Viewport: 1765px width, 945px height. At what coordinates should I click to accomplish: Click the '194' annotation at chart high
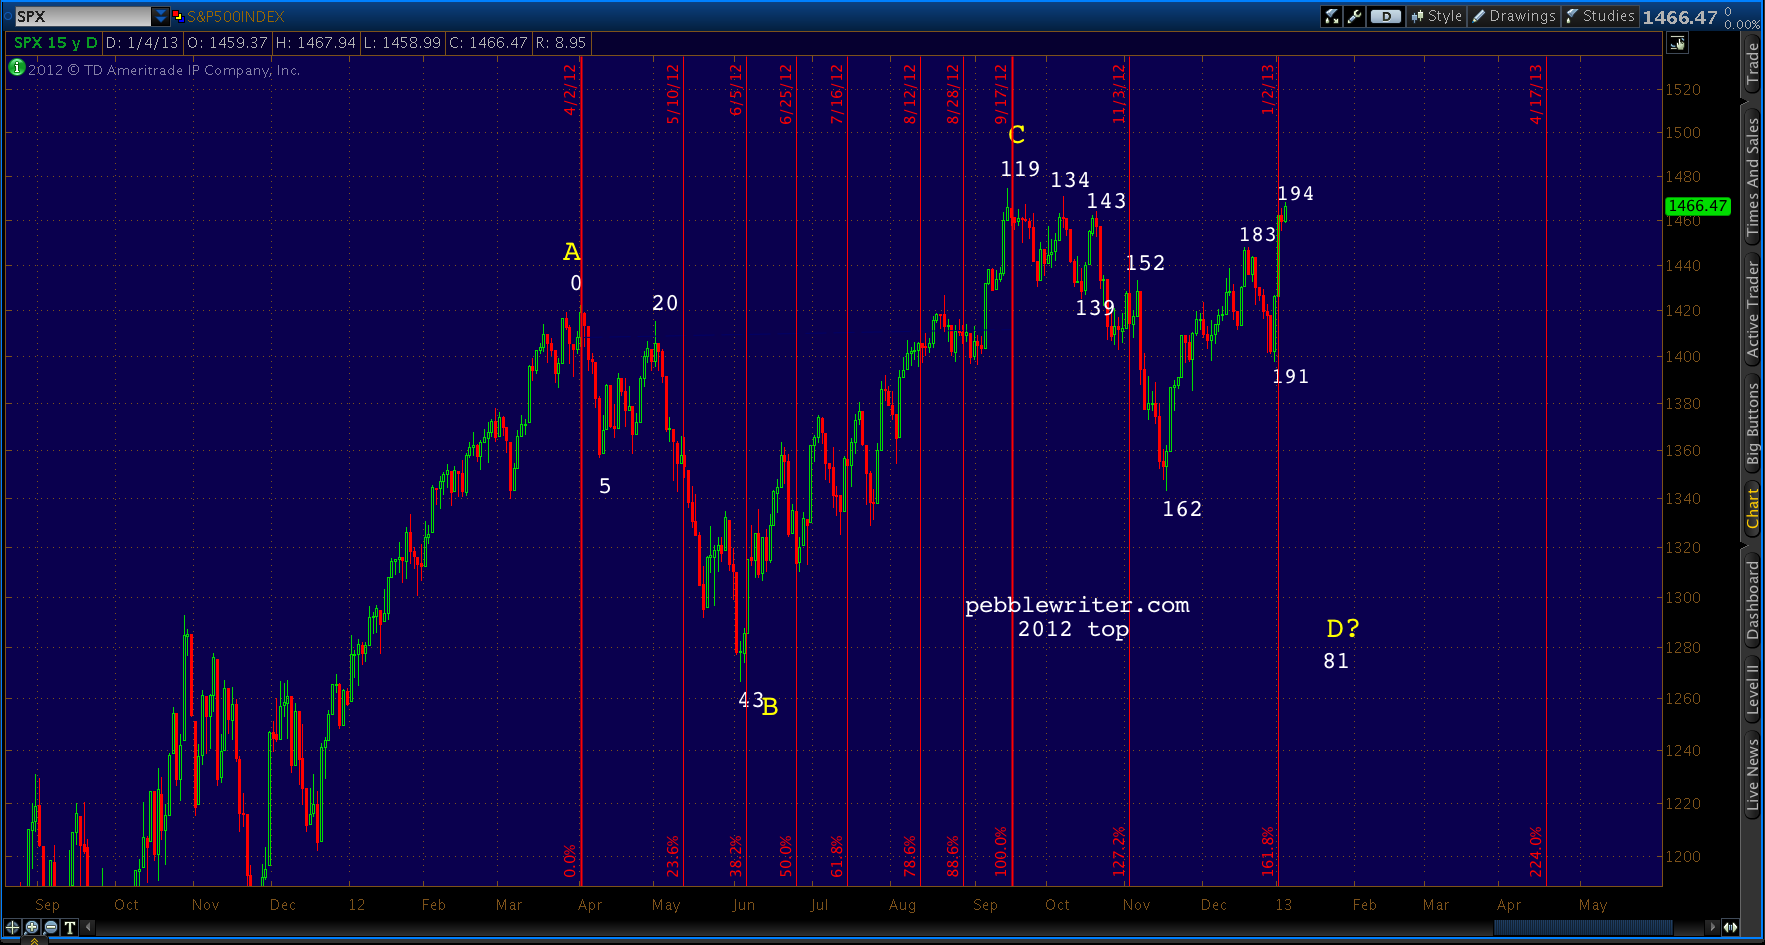click(x=1296, y=194)
